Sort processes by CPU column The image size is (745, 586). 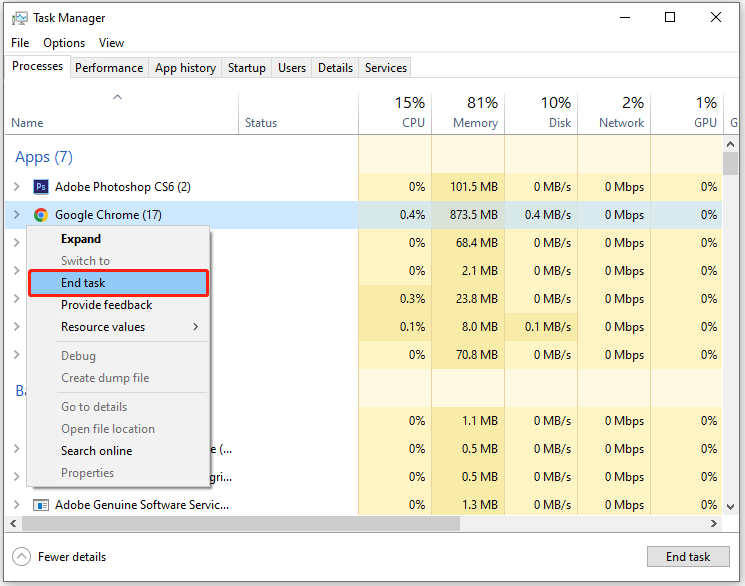[395, 114]
